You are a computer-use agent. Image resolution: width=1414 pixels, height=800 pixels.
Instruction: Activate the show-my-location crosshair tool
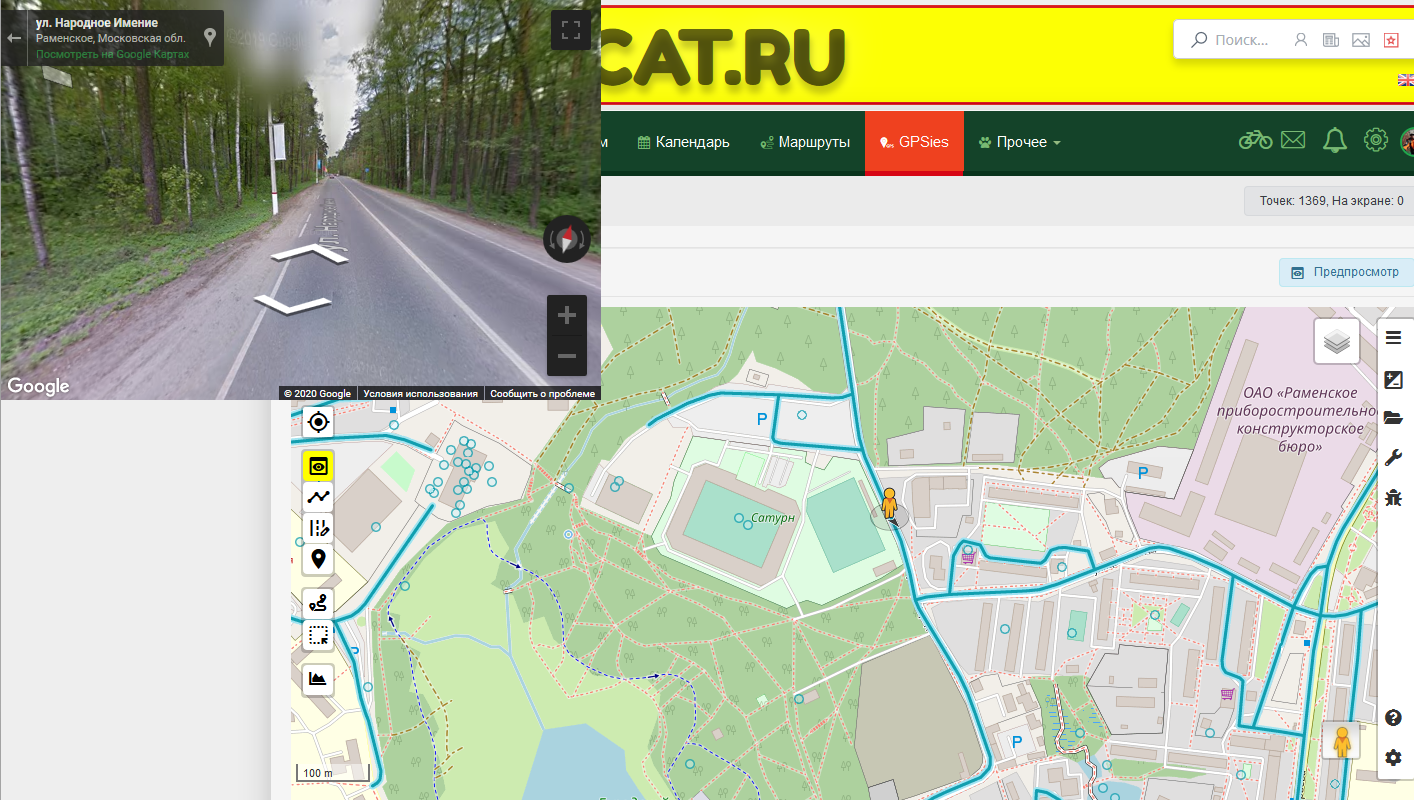[318, 421]
